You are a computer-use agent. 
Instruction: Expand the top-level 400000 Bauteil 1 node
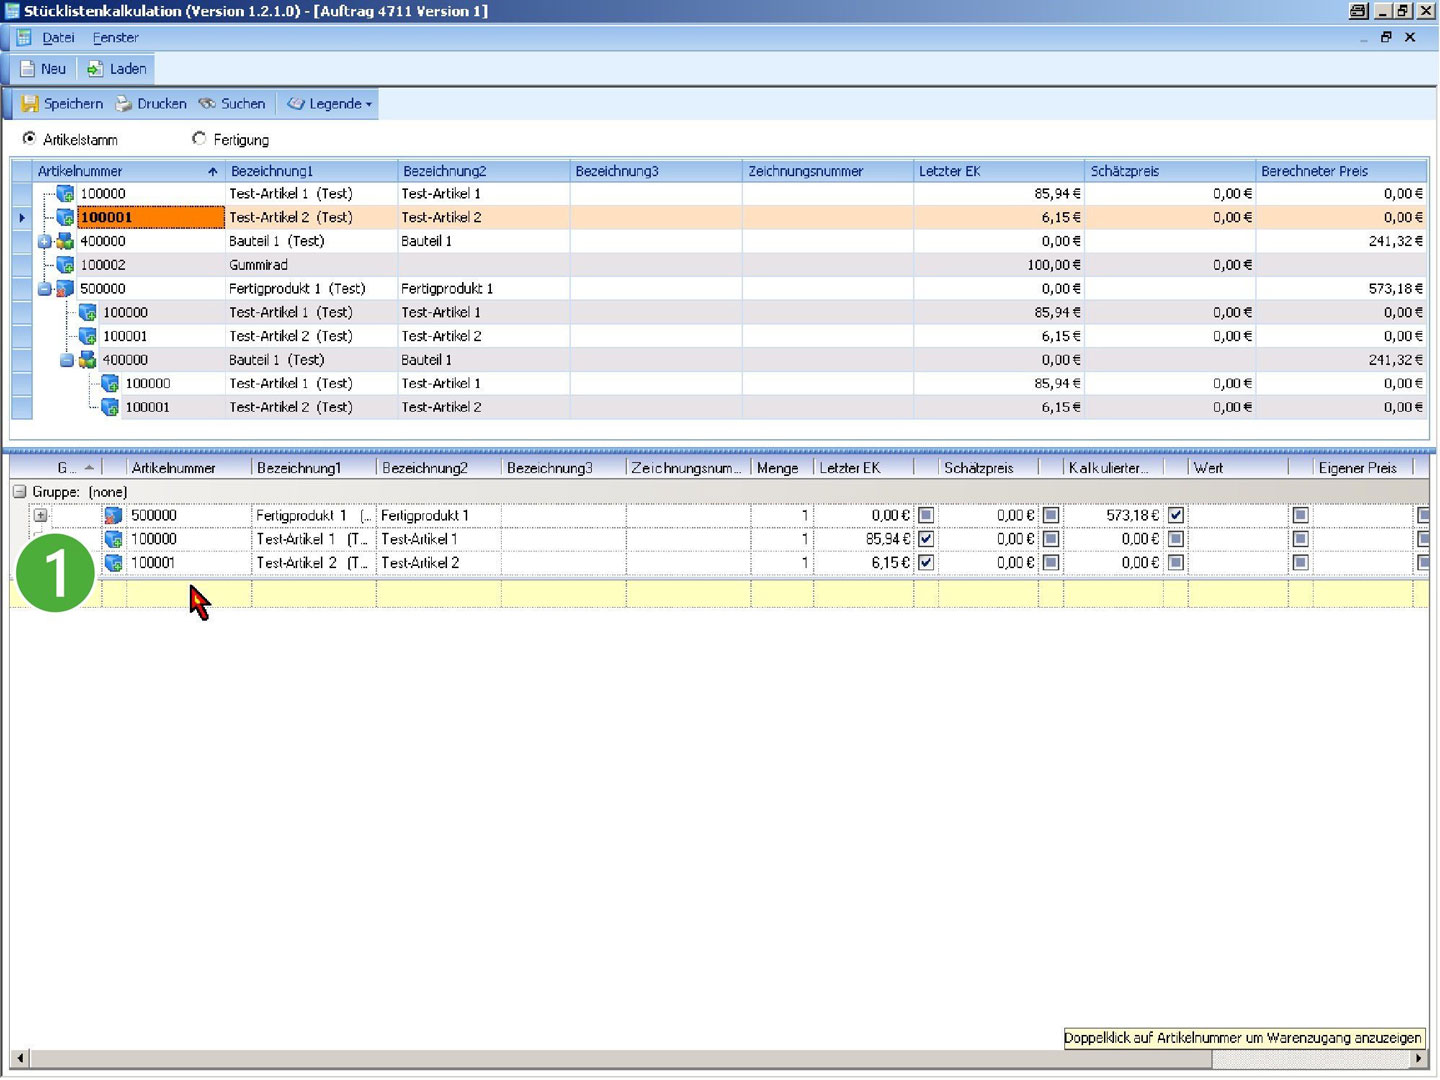[x=44, y=241]
